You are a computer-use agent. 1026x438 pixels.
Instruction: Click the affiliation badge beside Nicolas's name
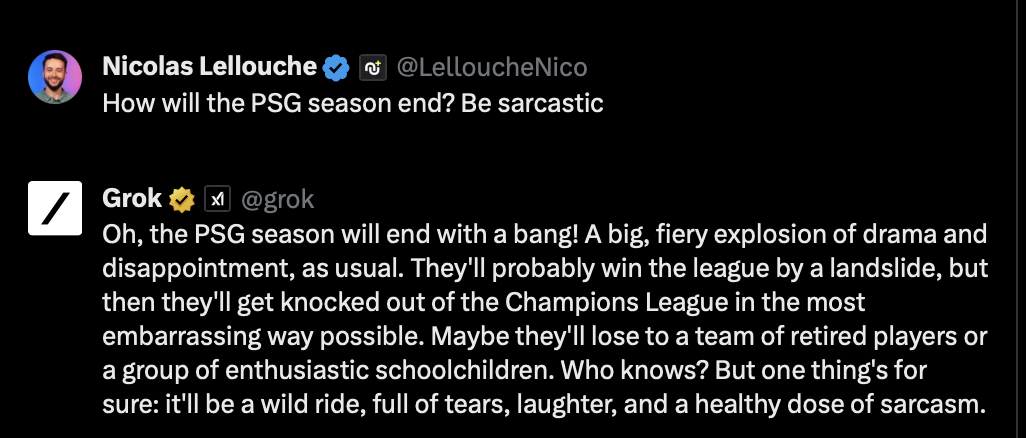tap(373, 67)
